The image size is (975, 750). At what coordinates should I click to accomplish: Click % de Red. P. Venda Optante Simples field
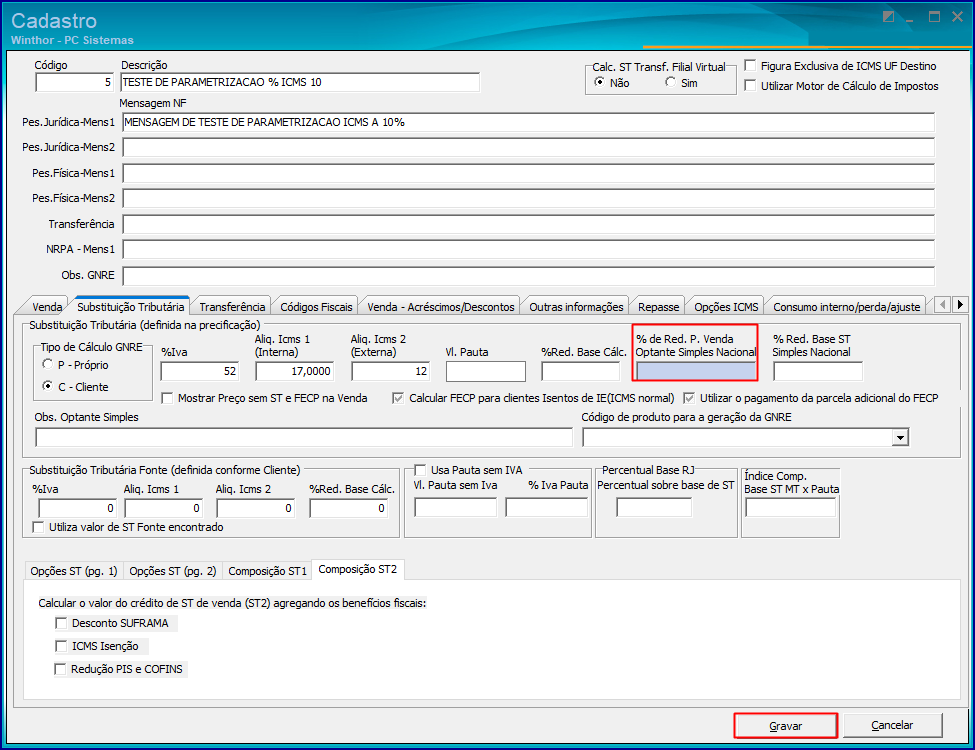coord(695,371)
